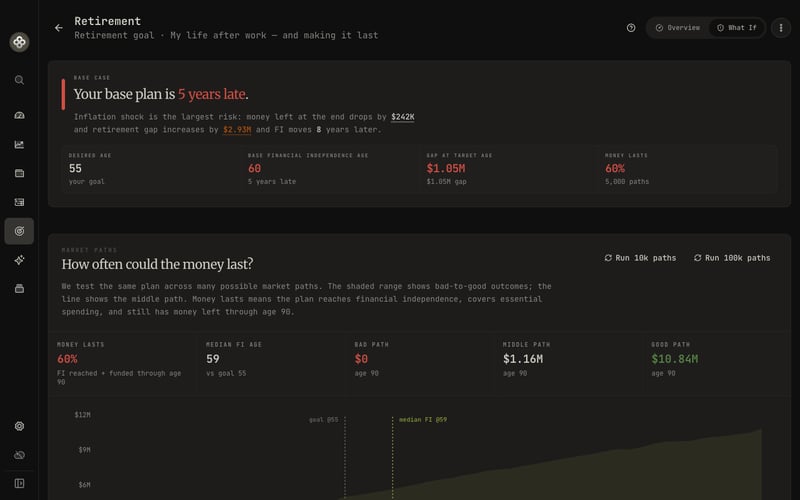800x500 pixels.
Task: Open the transactions list sidebar icon
Action: click(19, 202)
